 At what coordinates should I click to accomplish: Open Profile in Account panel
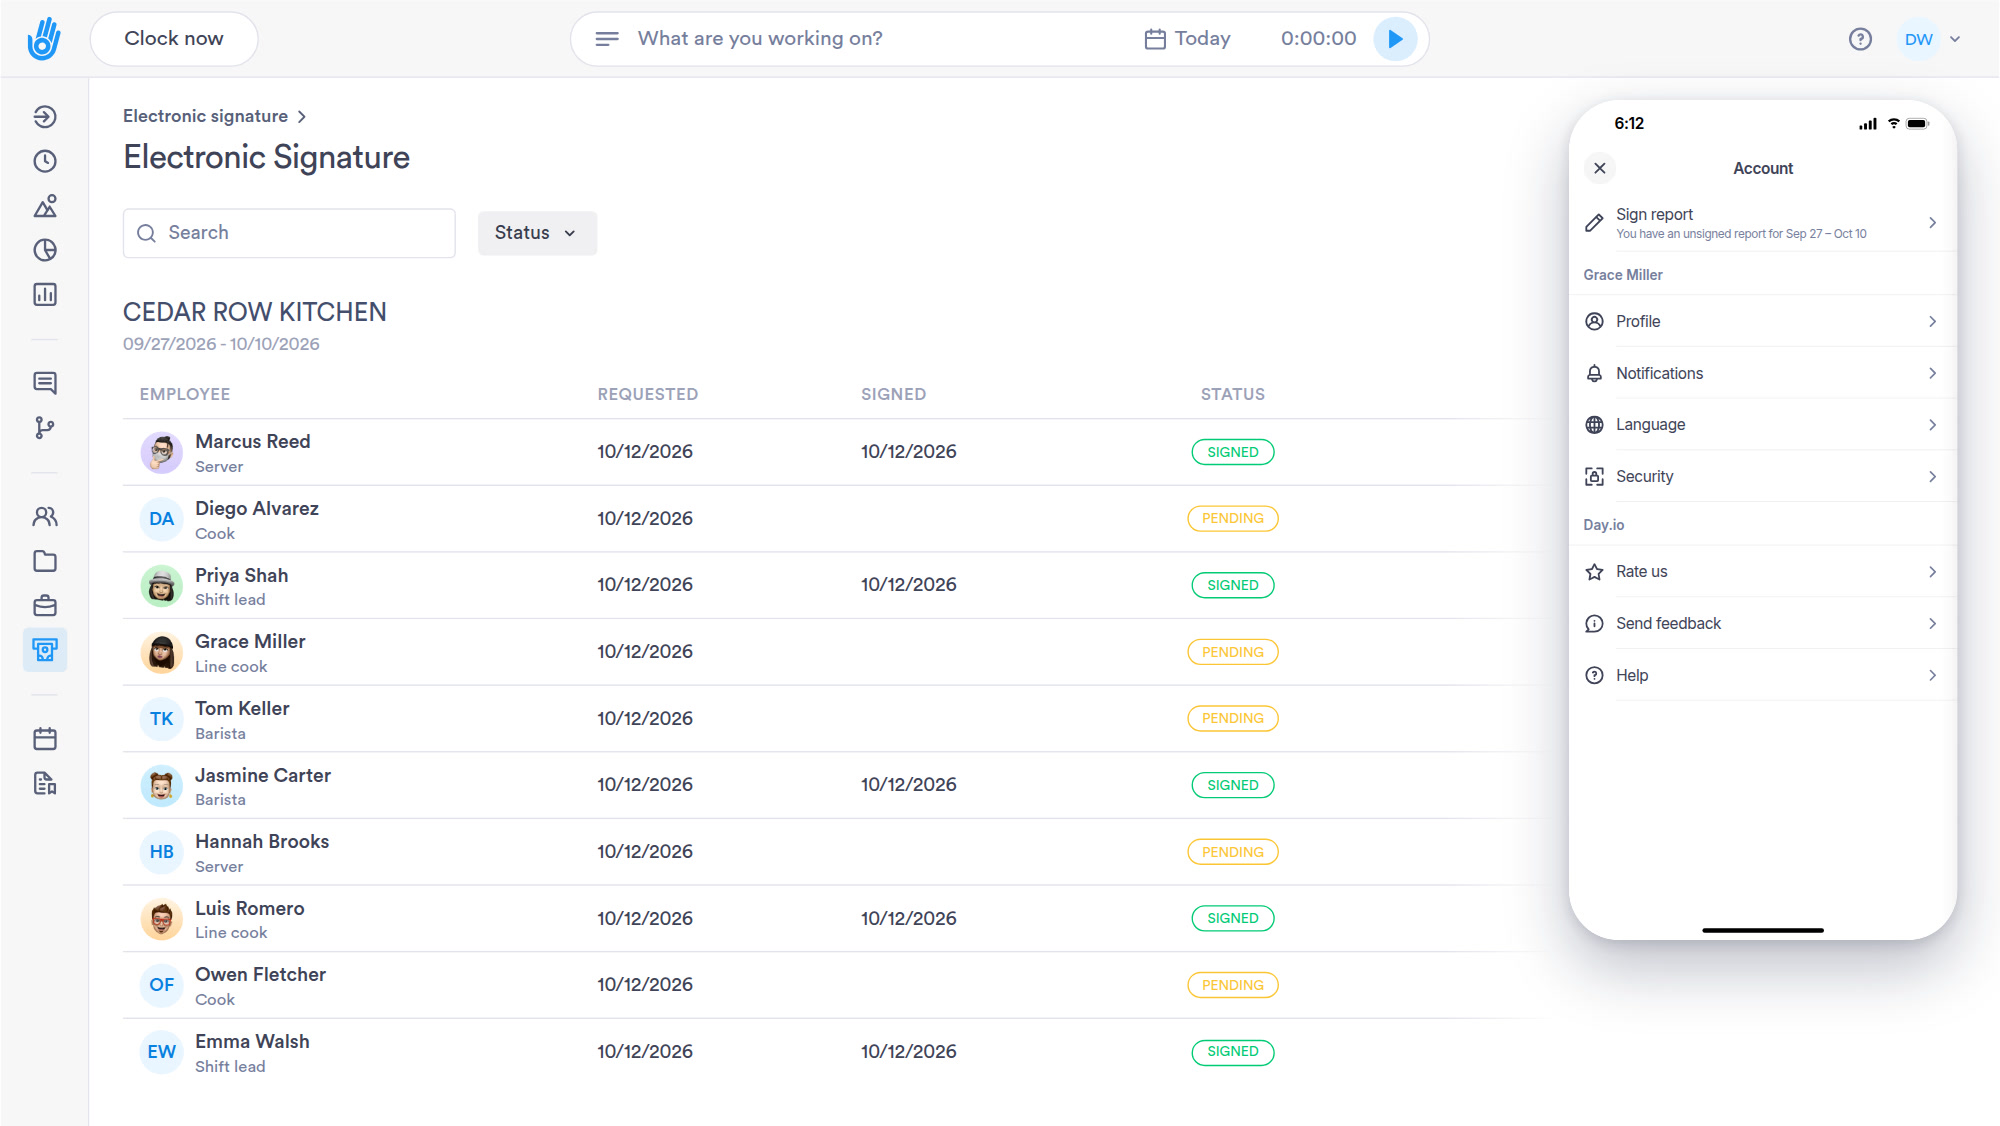(x=1762, y=321)
